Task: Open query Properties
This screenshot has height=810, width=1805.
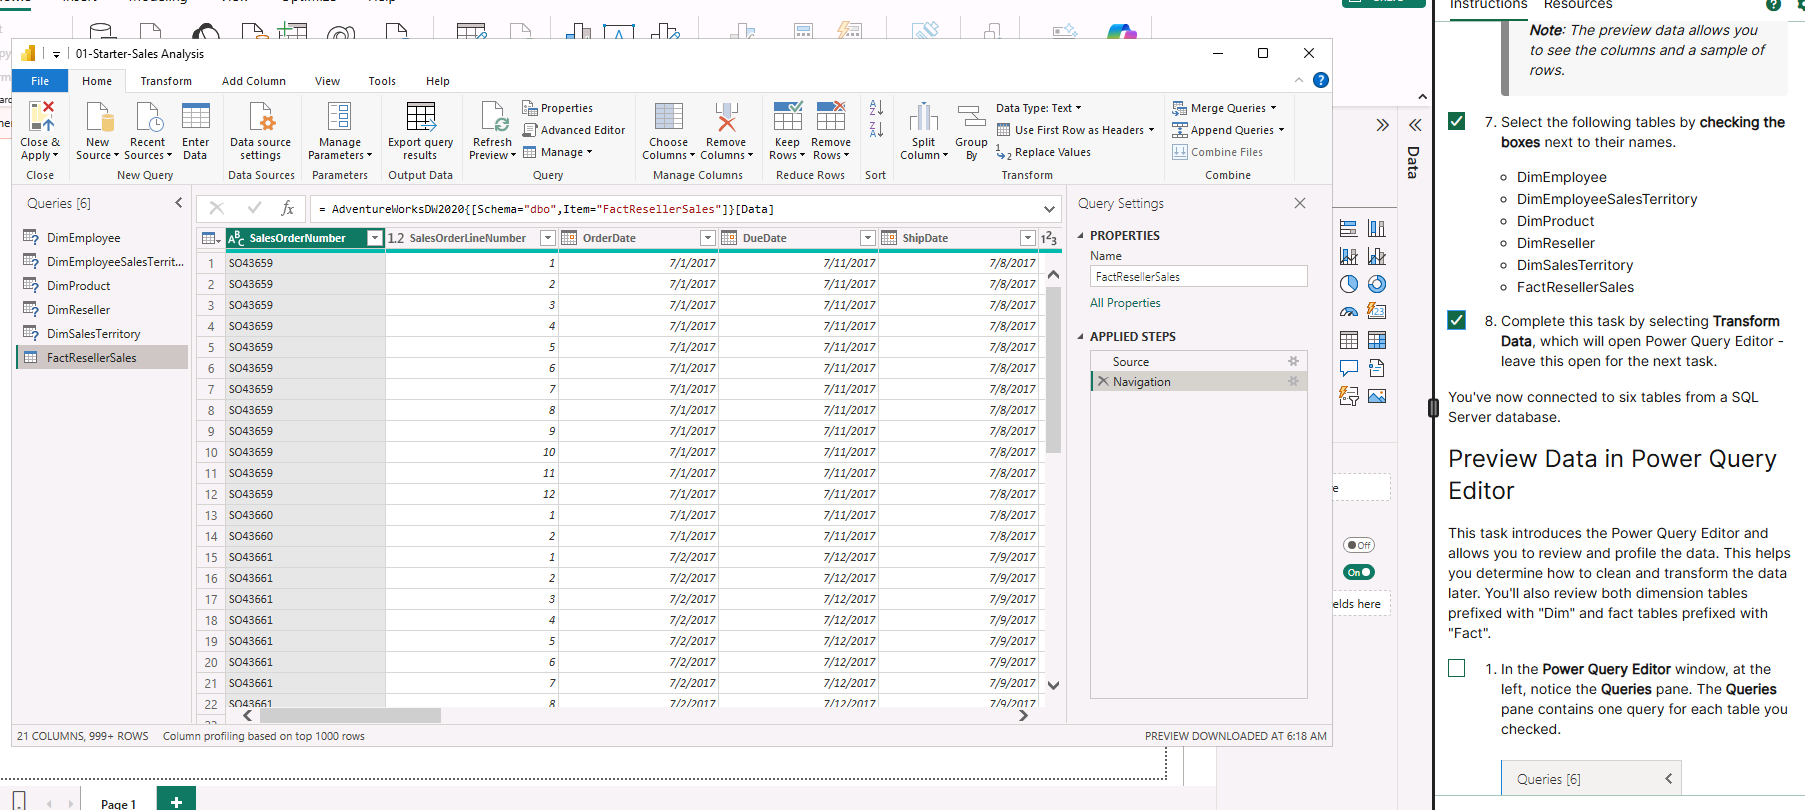Action: [x=558, y=108]
